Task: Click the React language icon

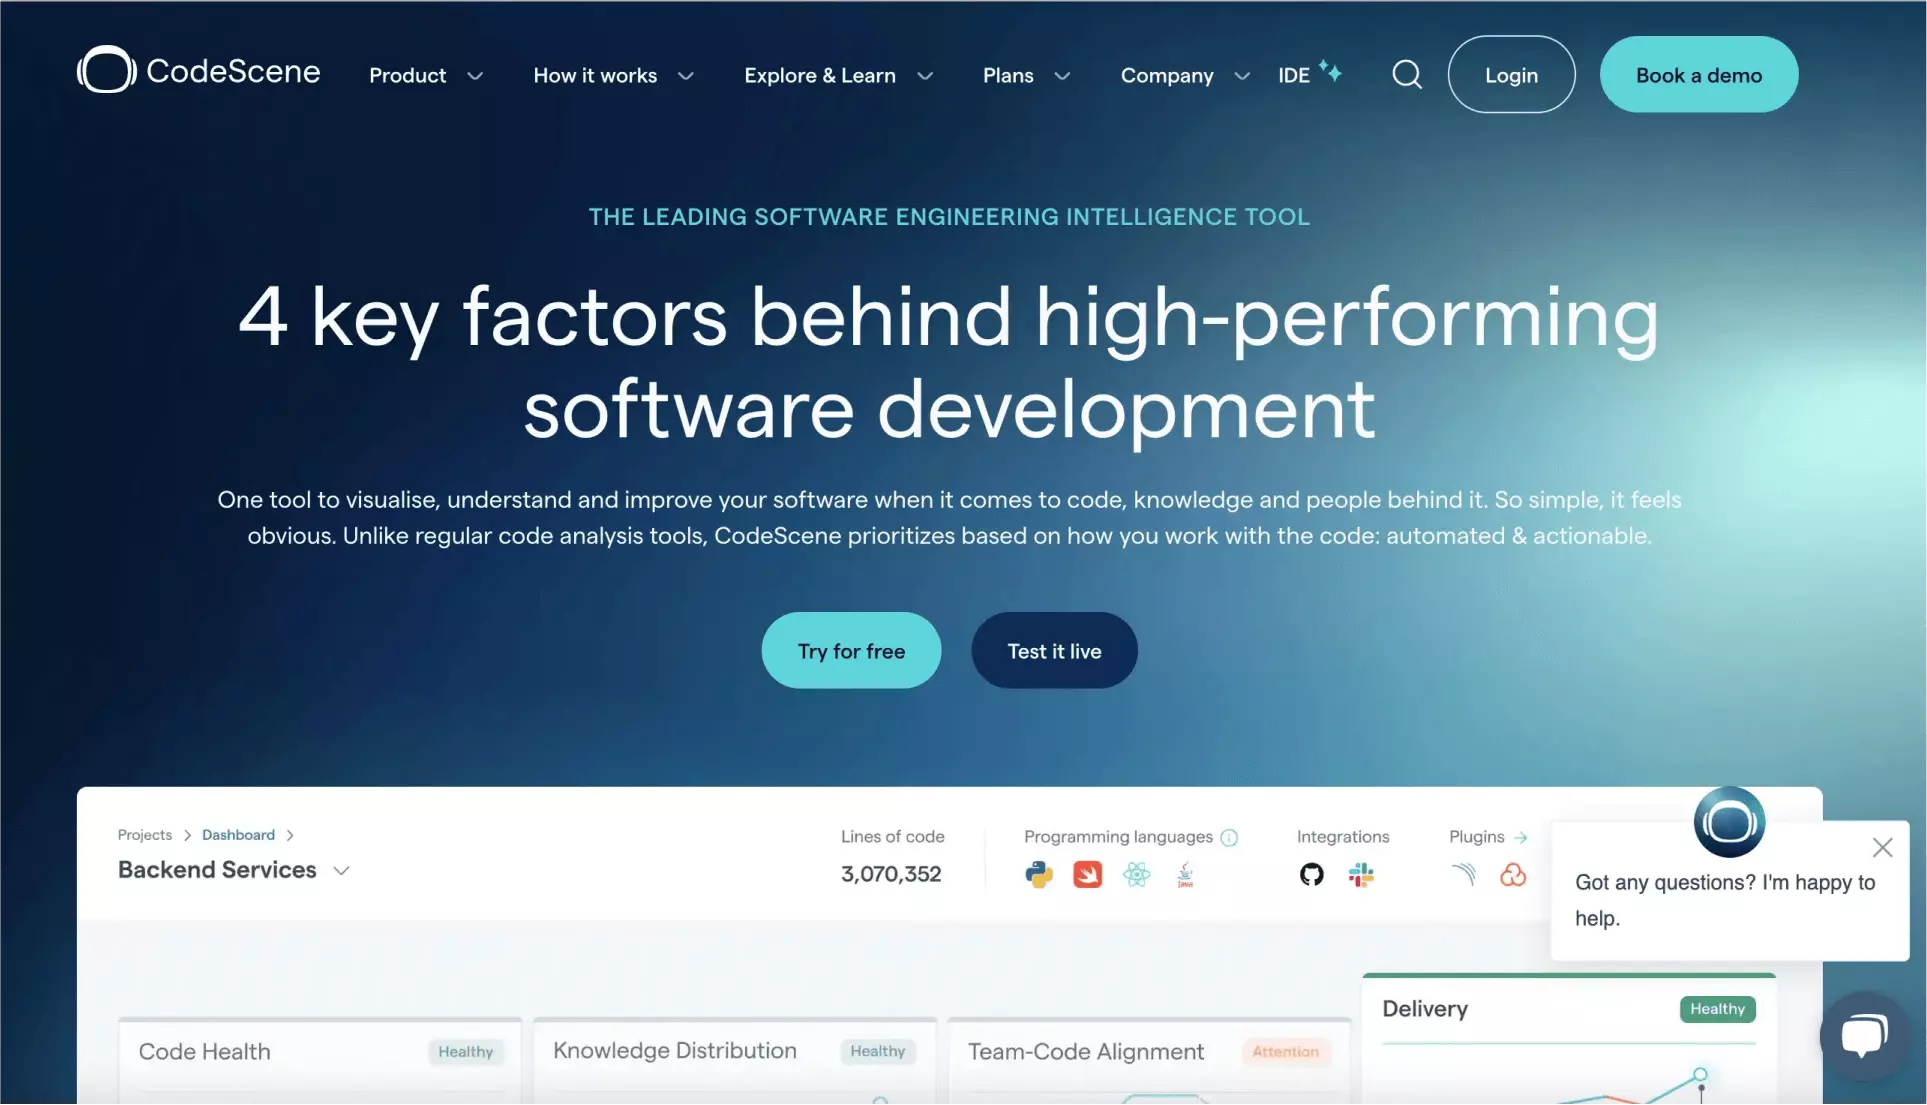Action: coord(1137,873)
